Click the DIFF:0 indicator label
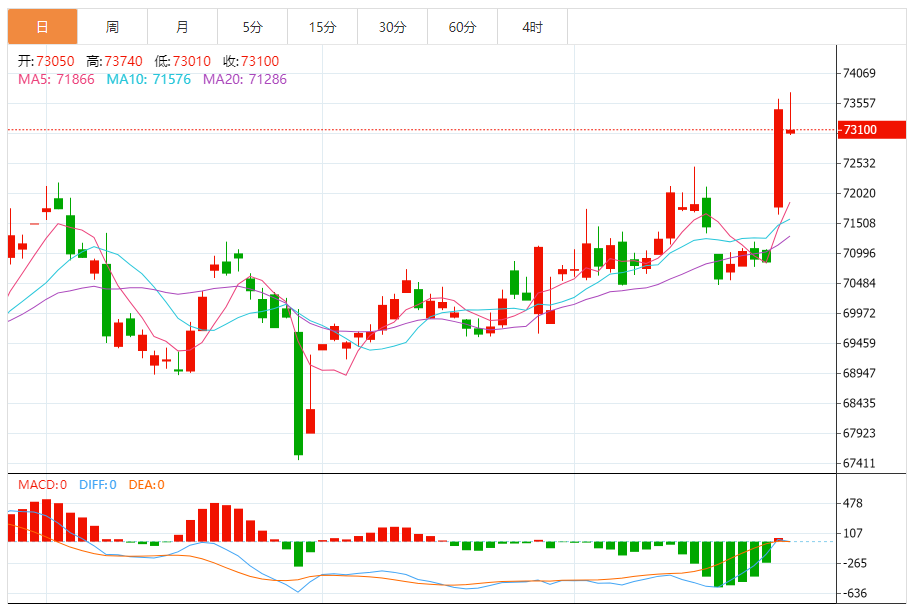The image size is (911, 604). click(98, 484)
